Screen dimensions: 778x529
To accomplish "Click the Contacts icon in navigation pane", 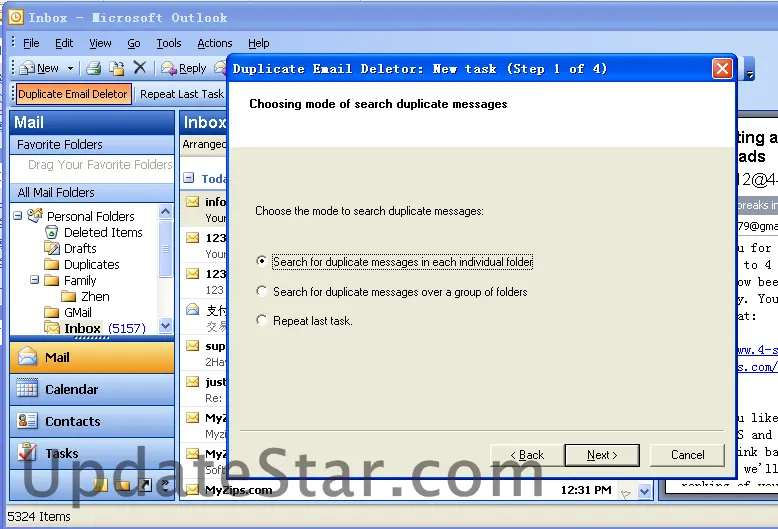I will (27, 421).
